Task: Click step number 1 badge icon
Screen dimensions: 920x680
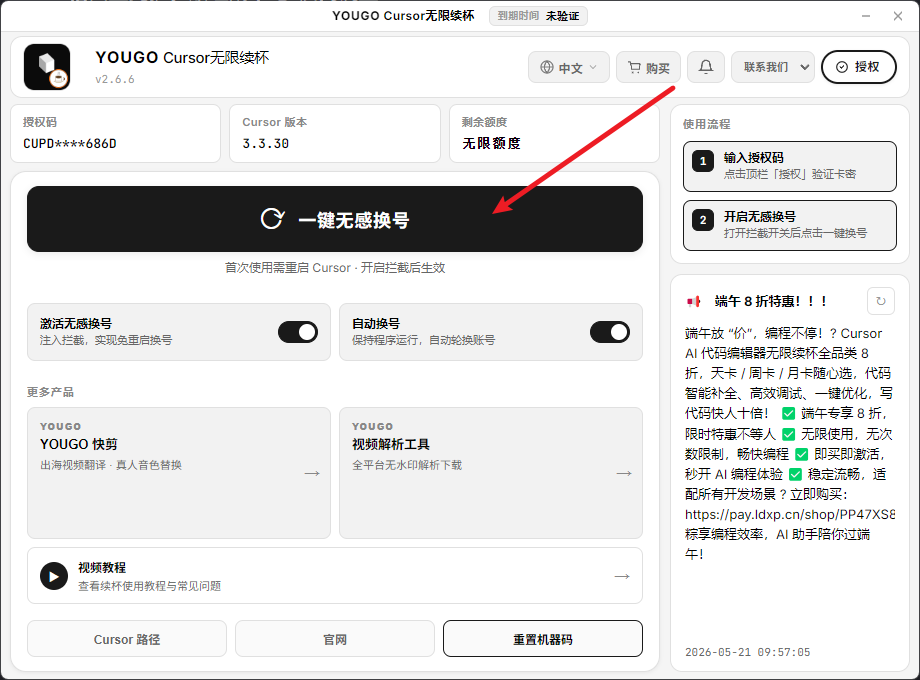Action: coord(703,161)
